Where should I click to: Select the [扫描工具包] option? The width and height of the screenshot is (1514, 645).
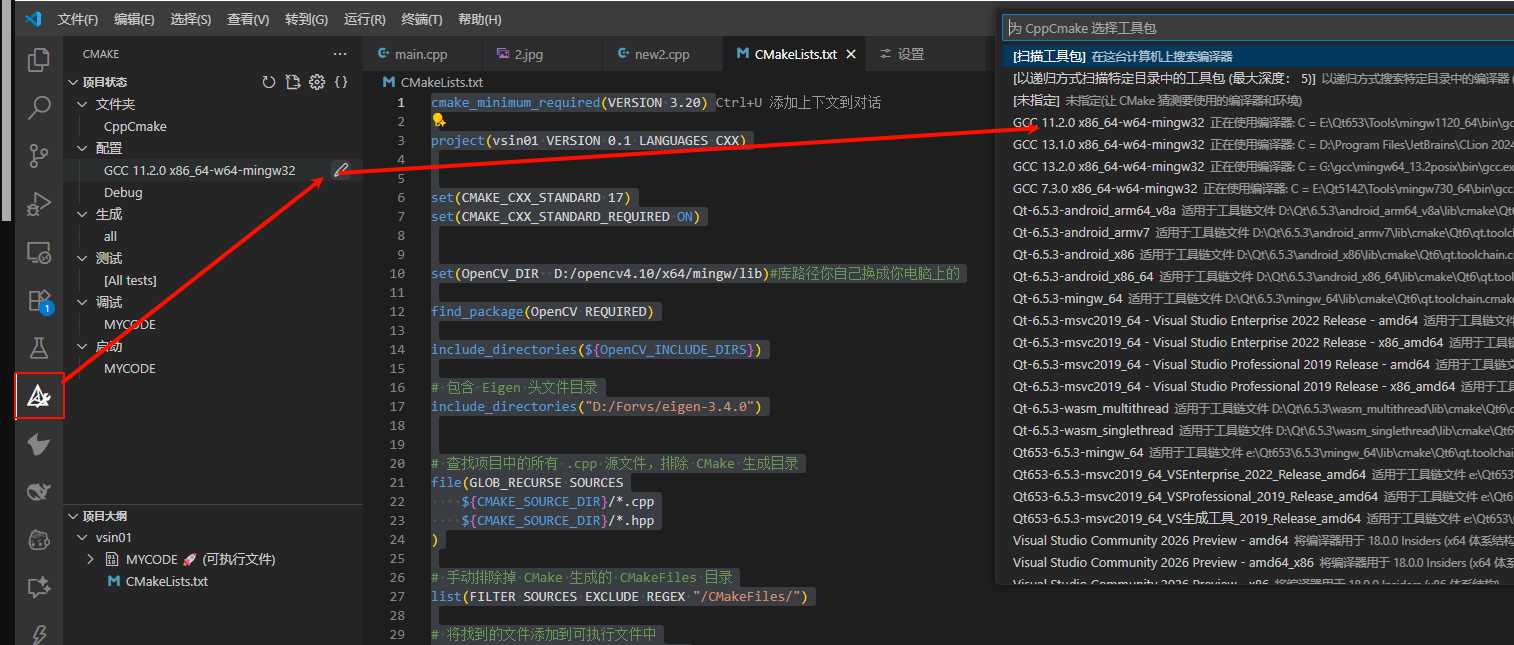coord(1258,56)
